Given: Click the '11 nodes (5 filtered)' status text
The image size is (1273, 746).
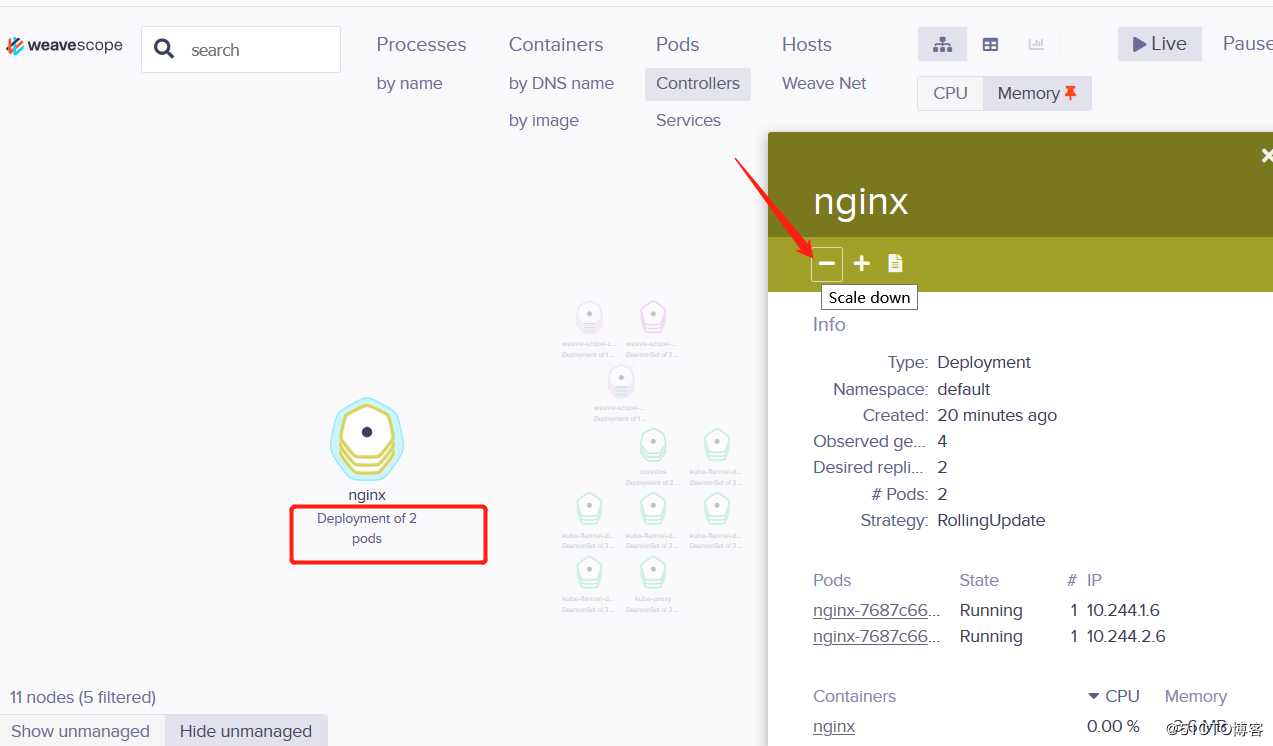Looking at the screenshot, I should click(x=83, y=697).
